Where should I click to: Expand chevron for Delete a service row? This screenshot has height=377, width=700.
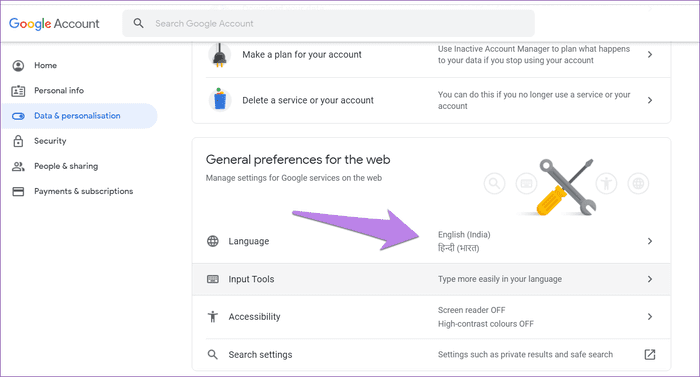[x=650, y=100]
